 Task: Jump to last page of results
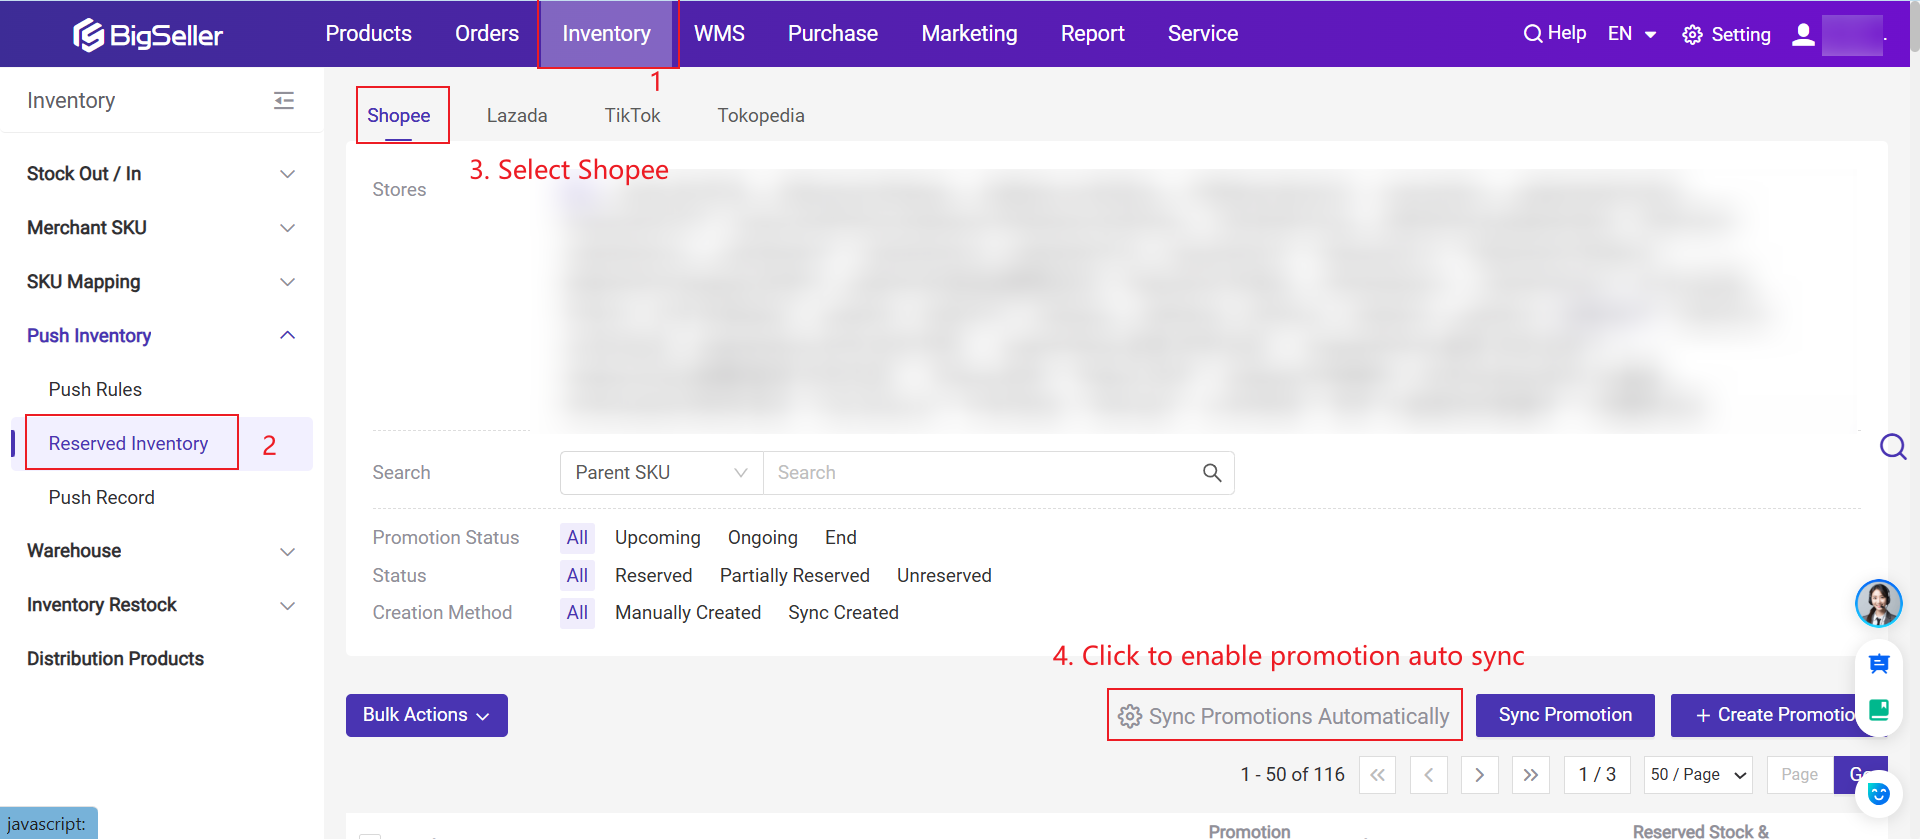pos(1531,775)
